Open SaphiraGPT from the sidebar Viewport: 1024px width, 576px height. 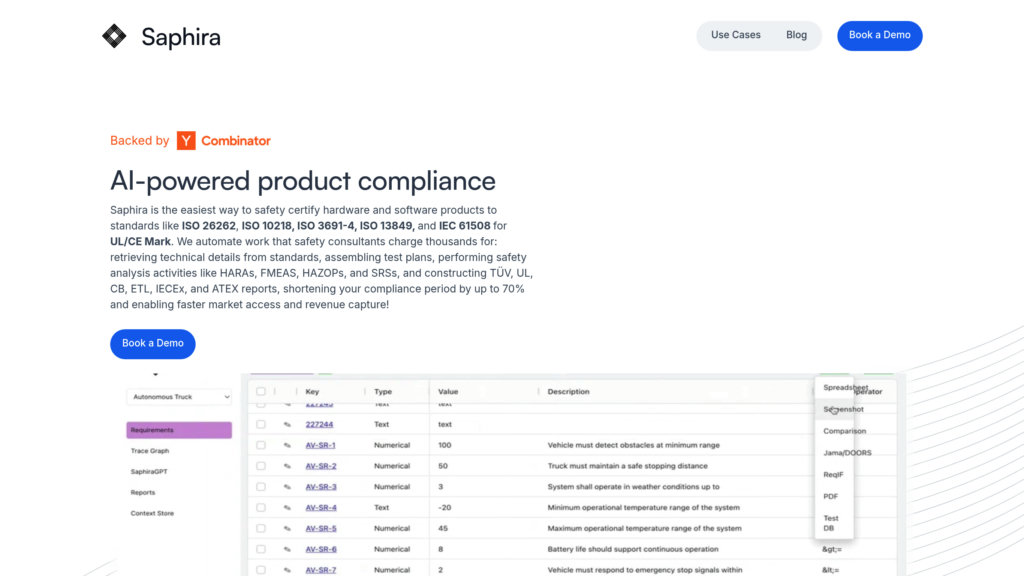point(149,472)
